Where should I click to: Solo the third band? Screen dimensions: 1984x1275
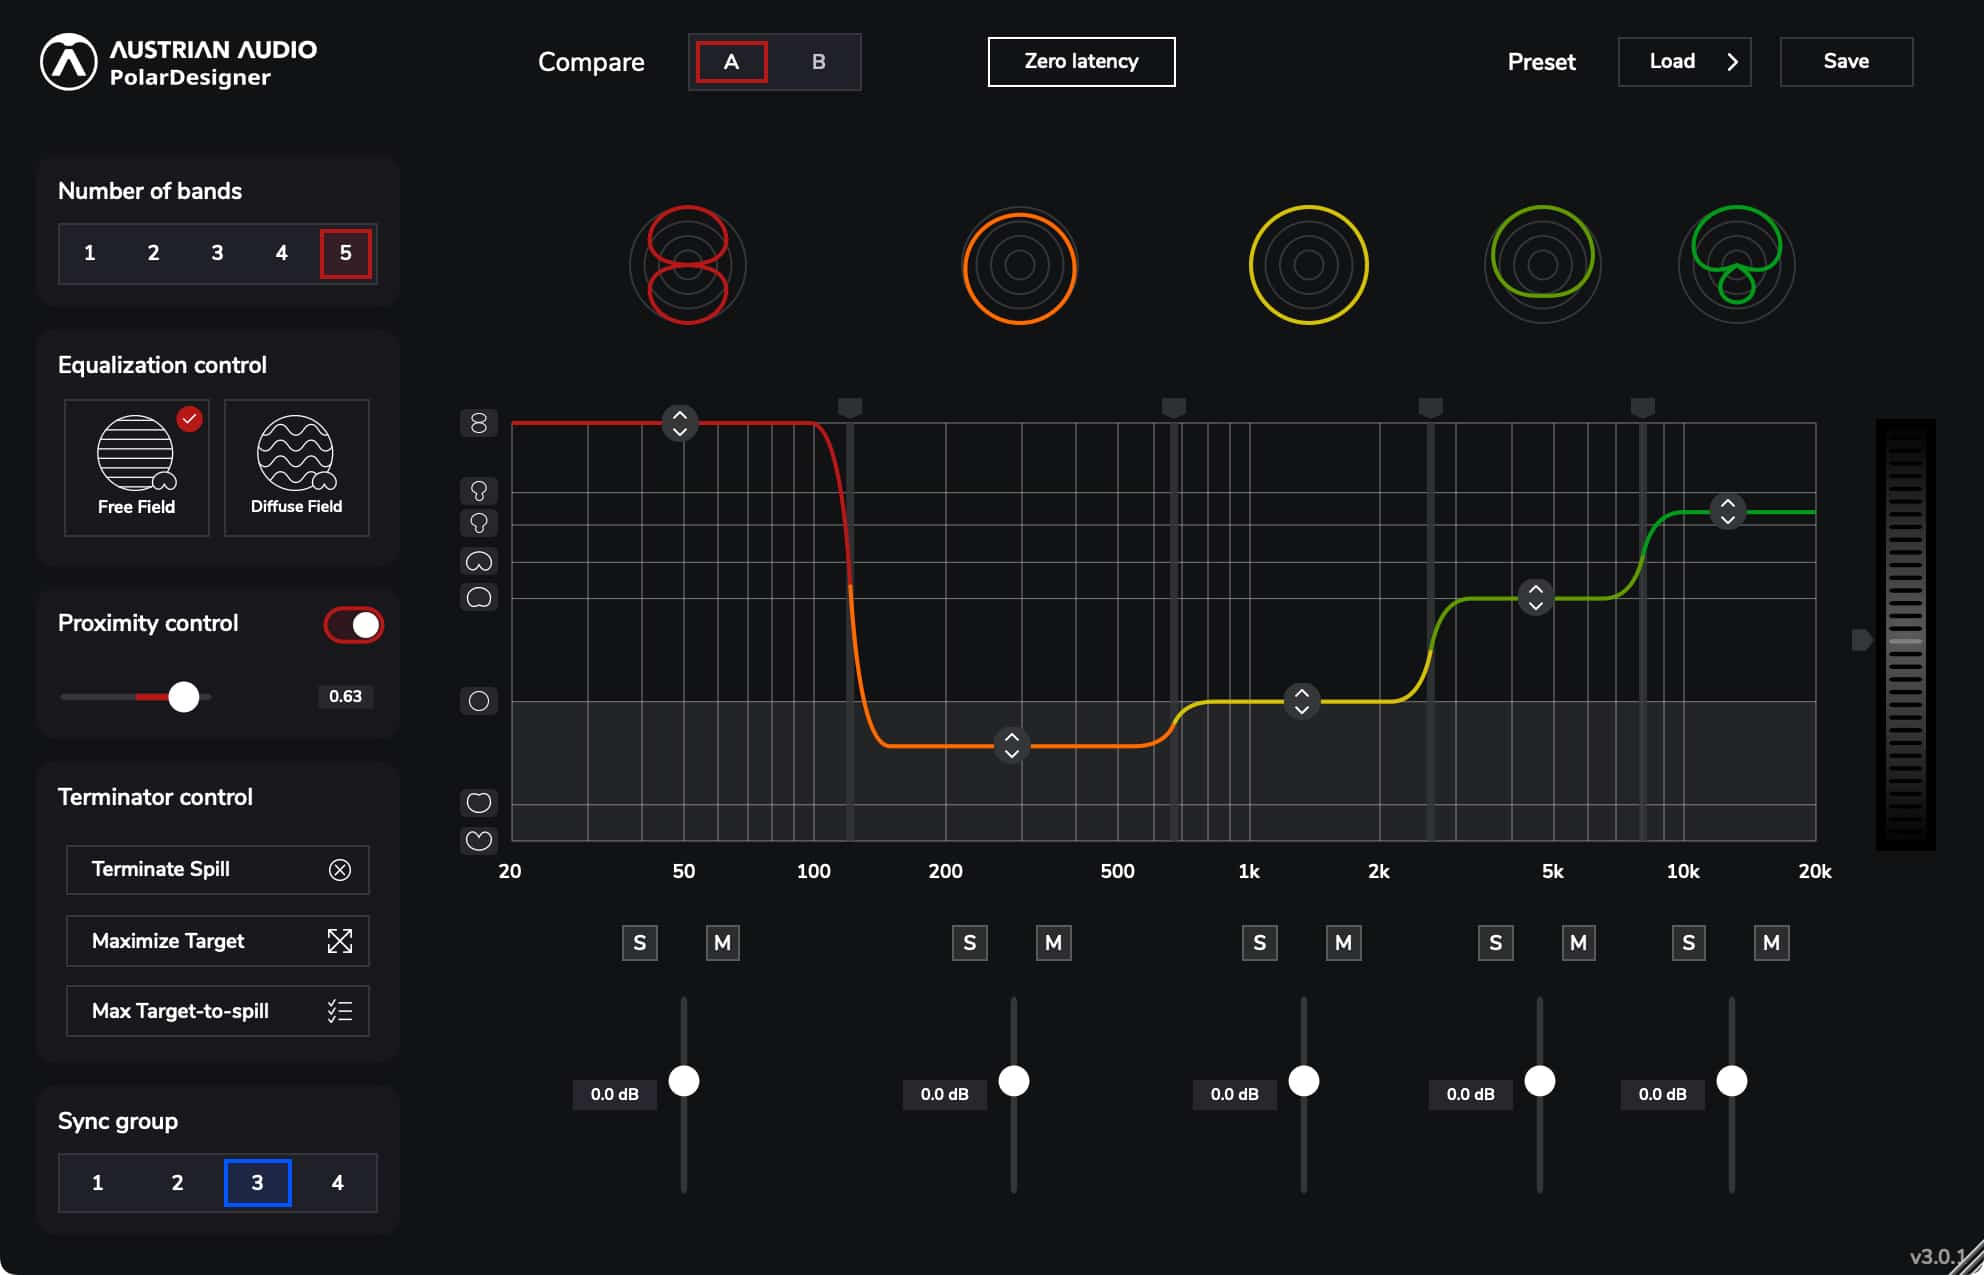1260,943
